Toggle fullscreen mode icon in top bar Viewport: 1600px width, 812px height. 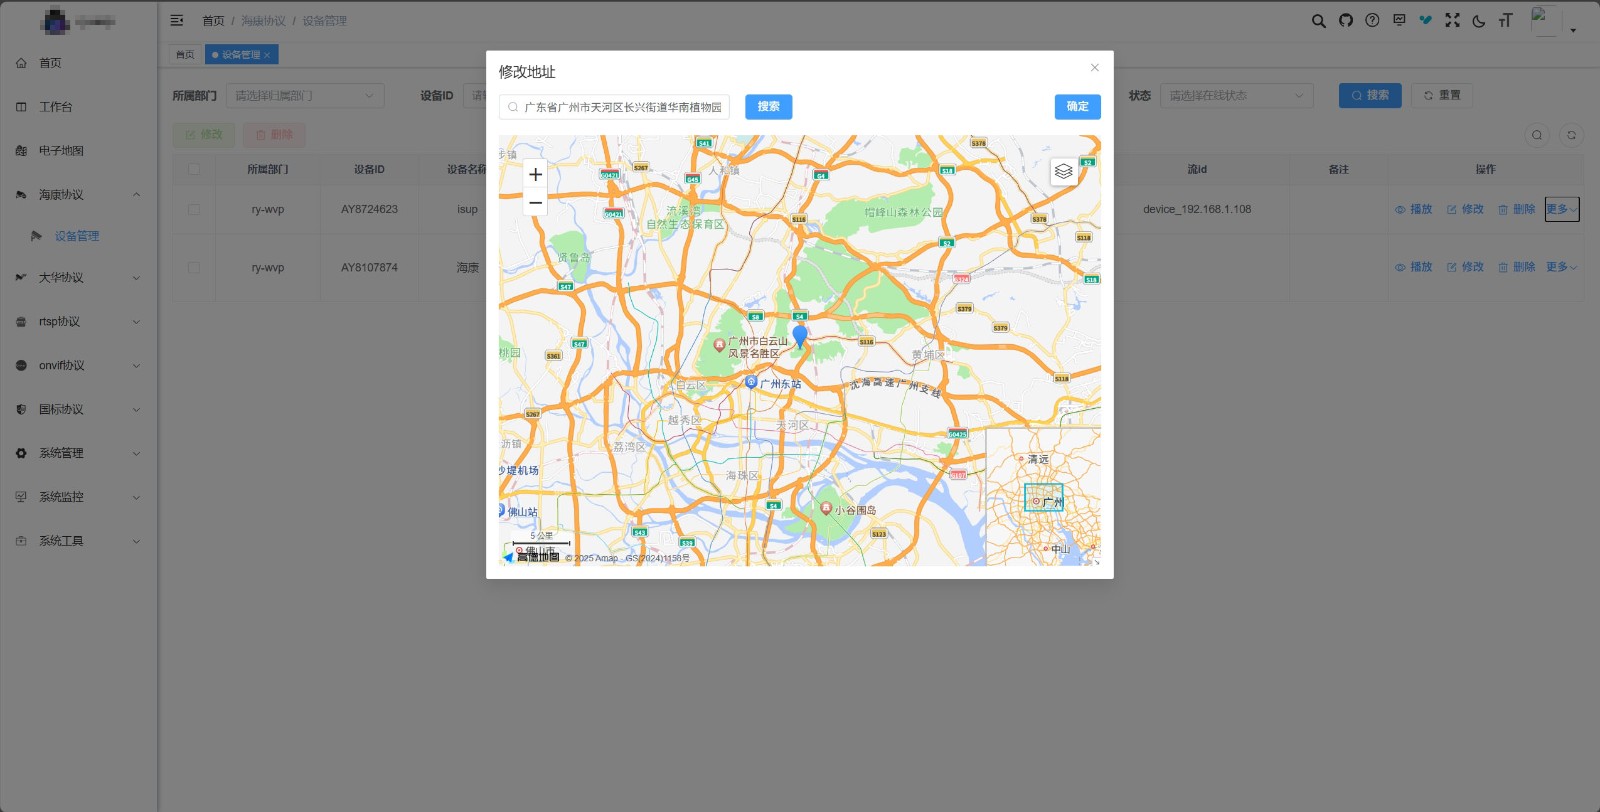[x=1452, y=20]
